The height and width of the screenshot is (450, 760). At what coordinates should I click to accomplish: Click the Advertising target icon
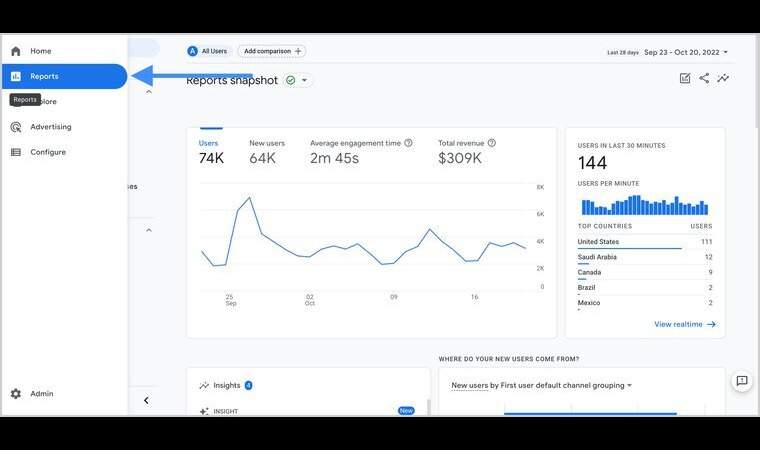(x=16, y=127)
